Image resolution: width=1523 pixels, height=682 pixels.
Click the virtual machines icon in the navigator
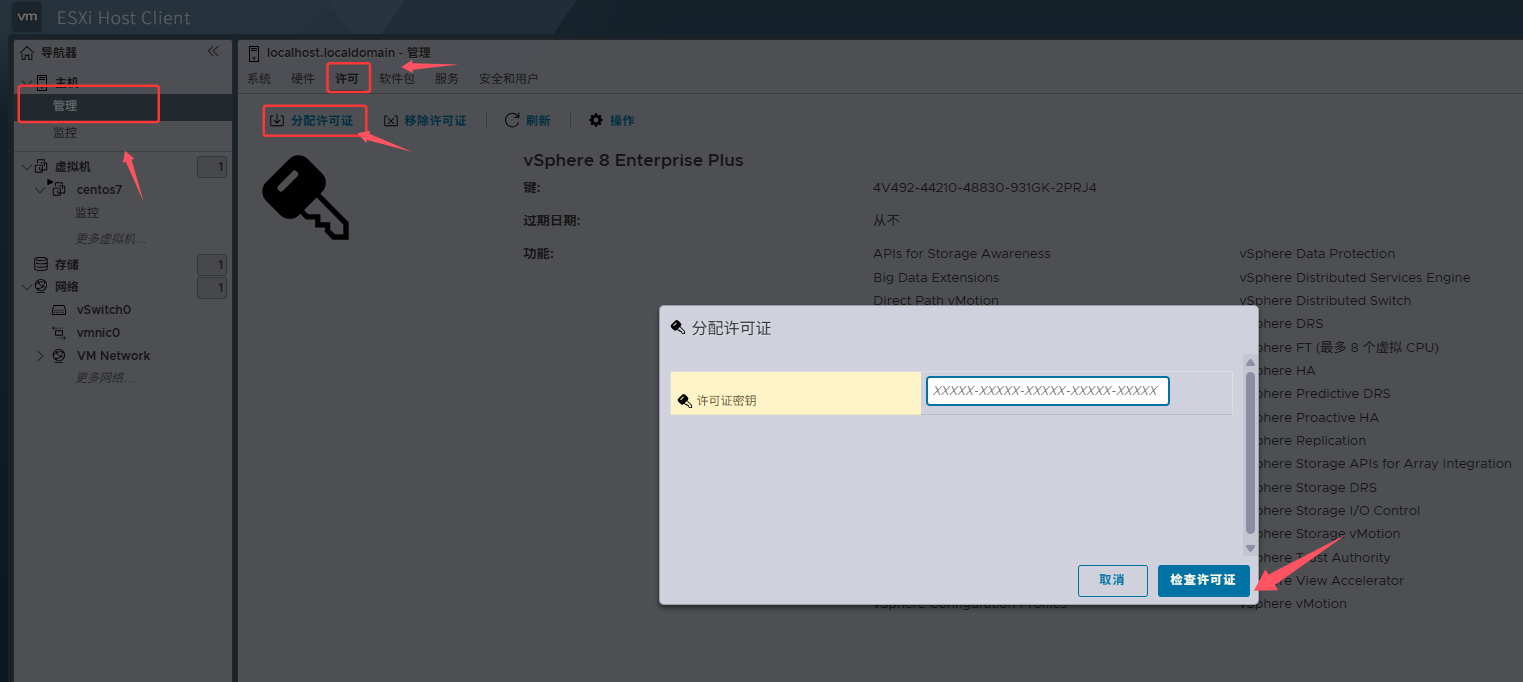[x=42, y=166]
